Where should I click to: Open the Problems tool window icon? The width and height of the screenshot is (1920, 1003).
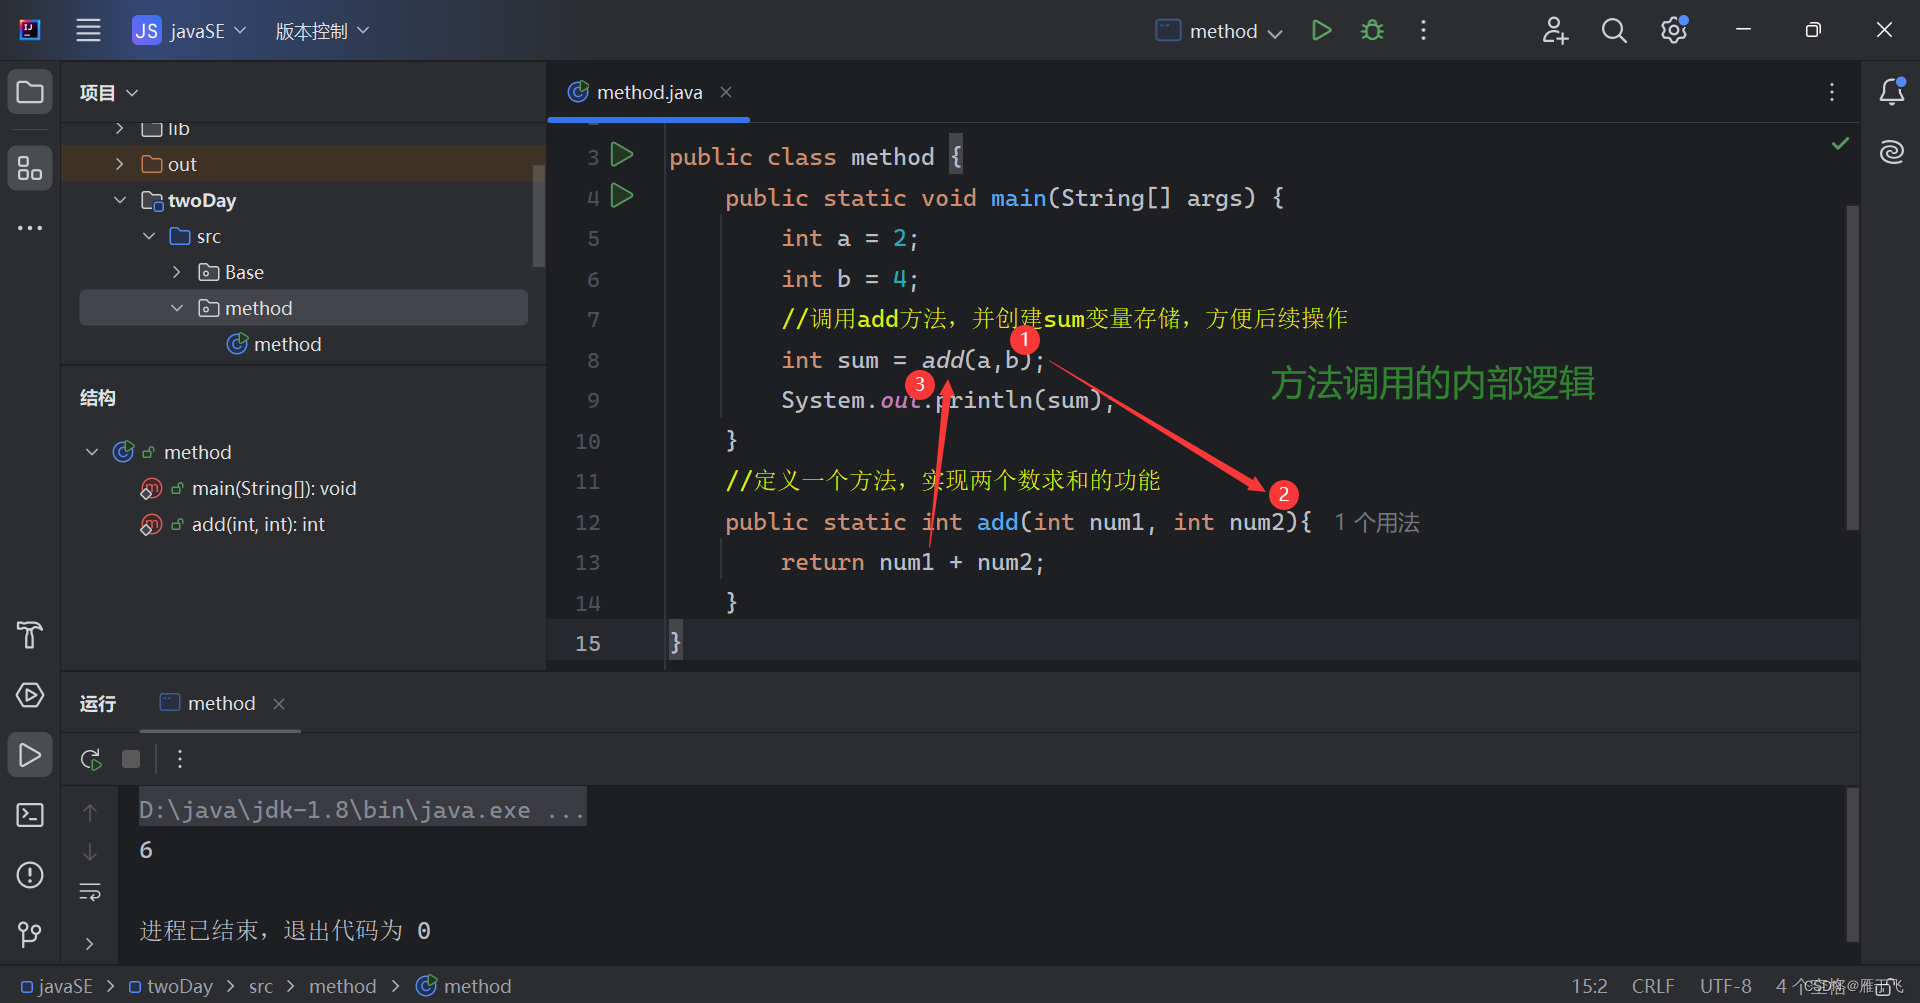click(x=30, y=875)
